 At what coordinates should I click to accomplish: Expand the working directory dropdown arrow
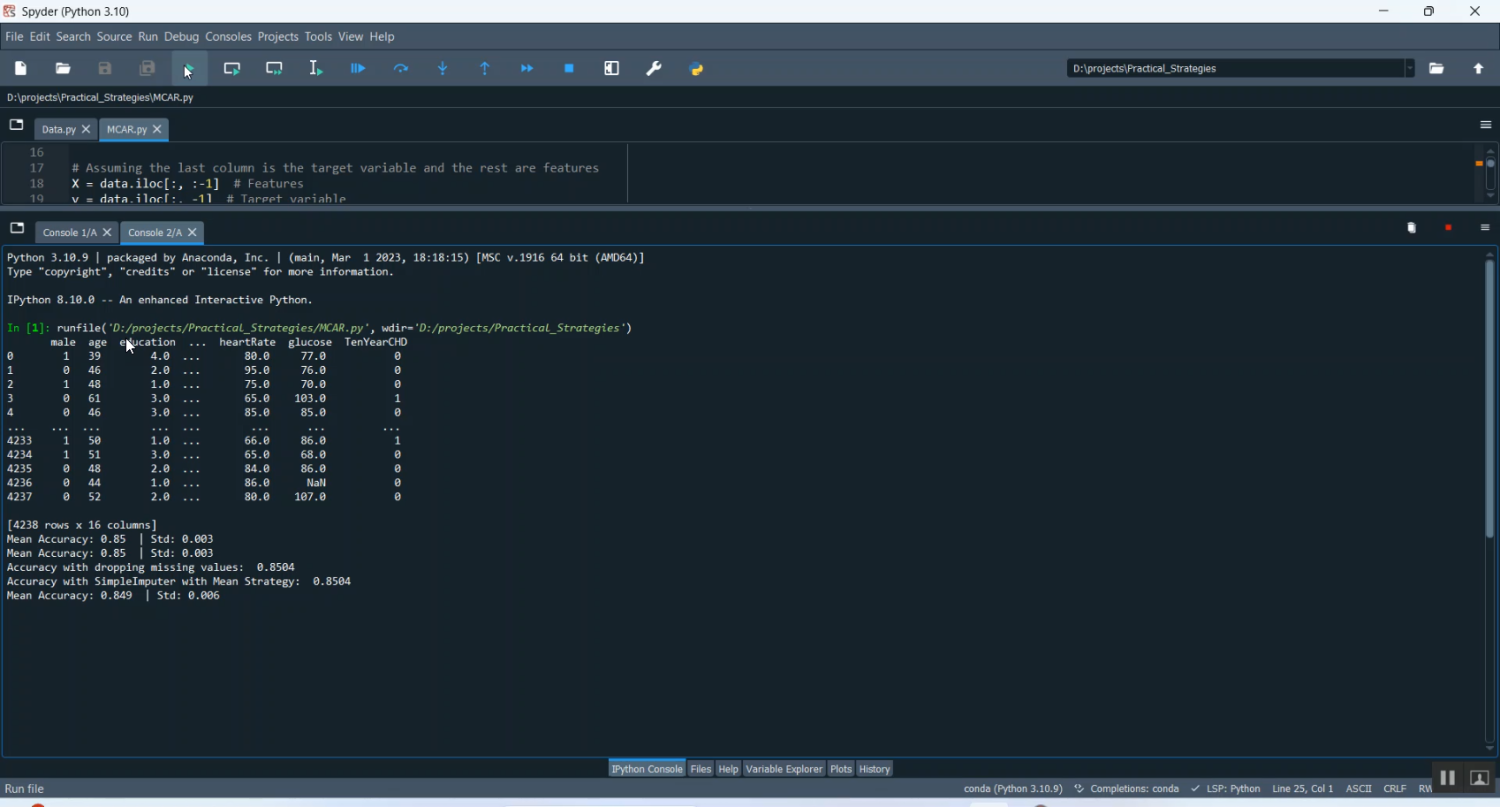click(x=1409, y=69)
